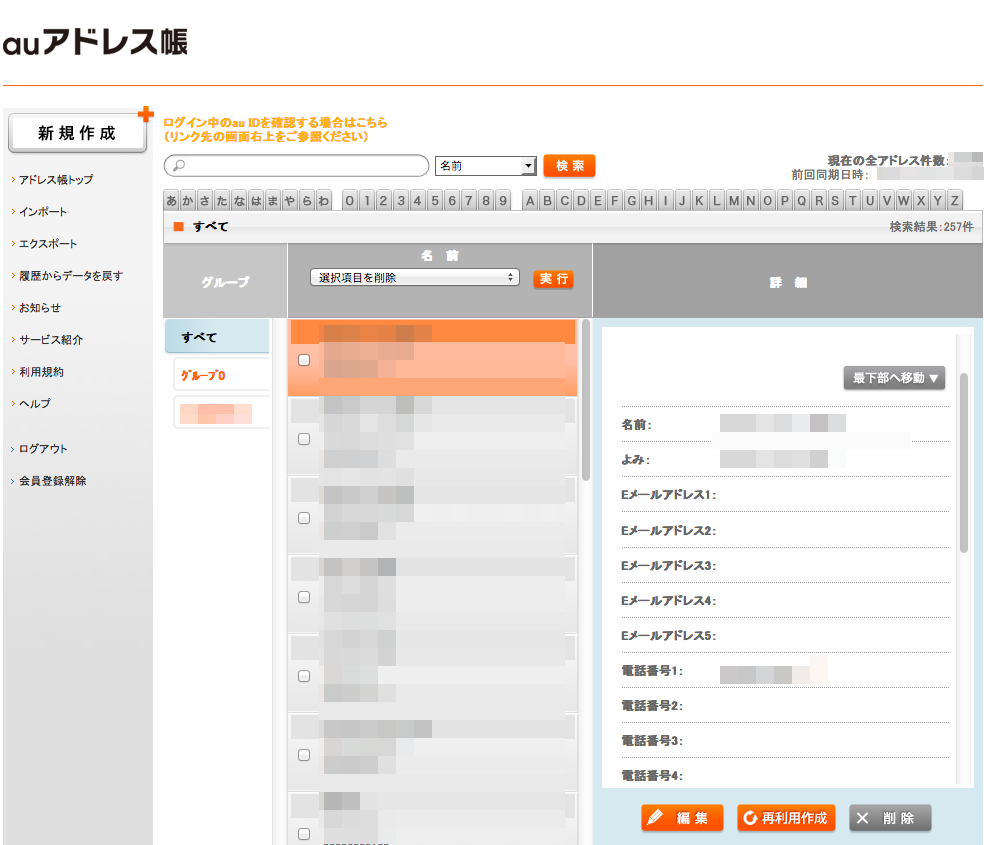Filter contacts by letter M key
This screenshot has height=845, width=984.
(734, 201)
